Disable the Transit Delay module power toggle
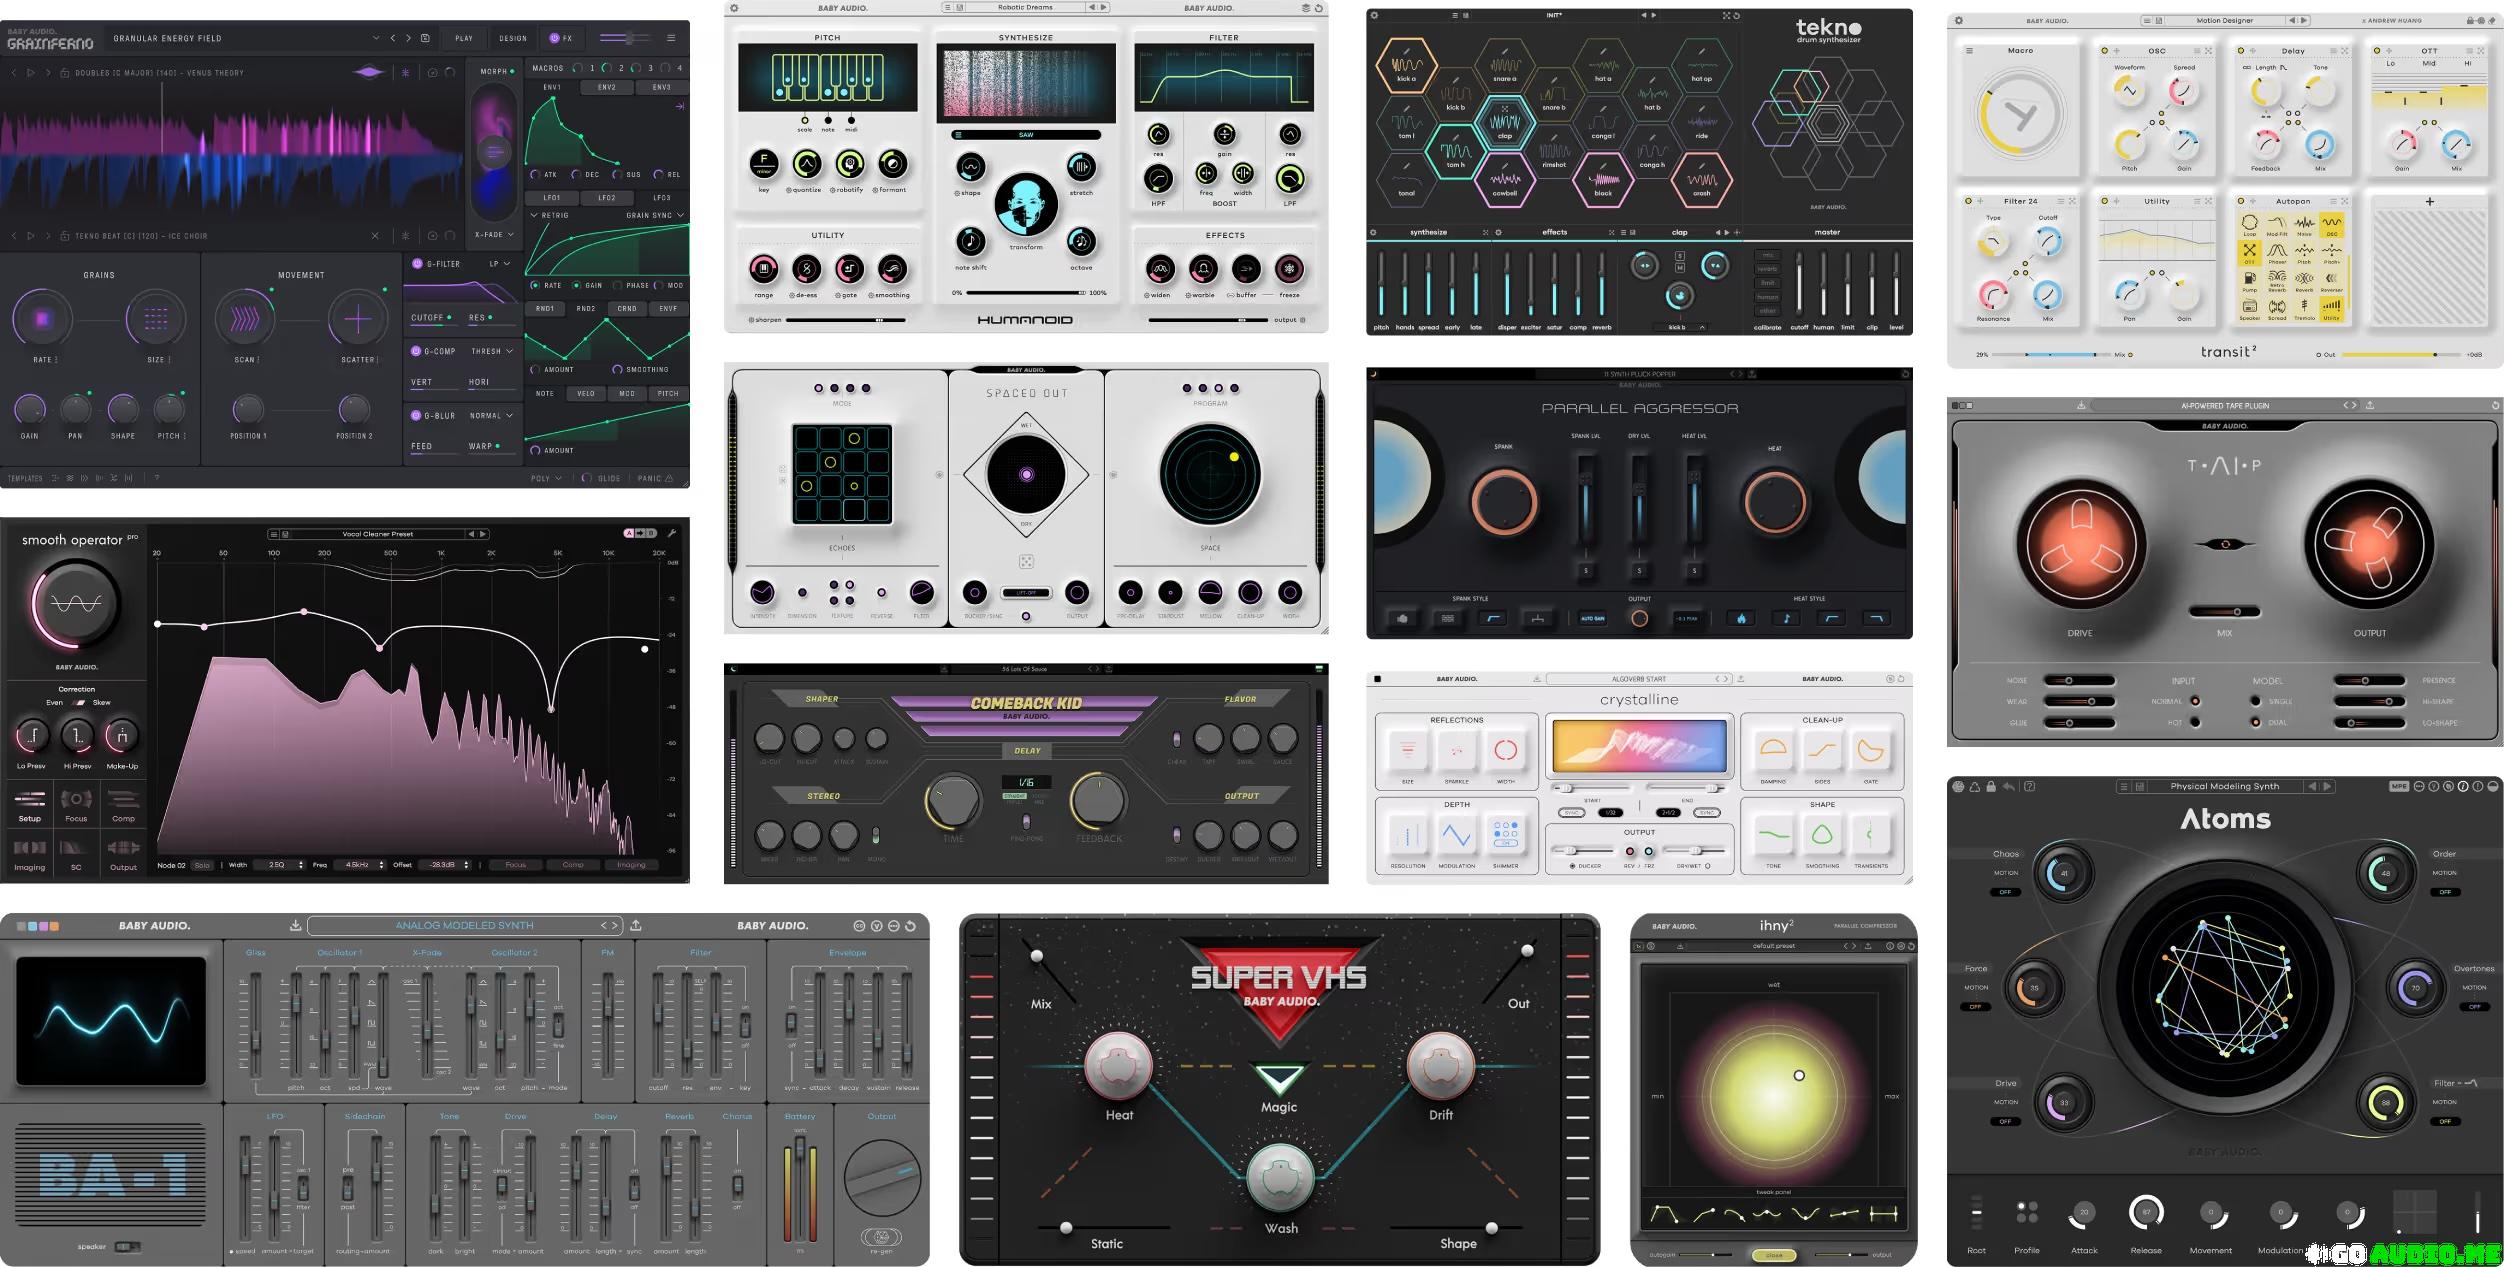Screen dimensions: 2504x1267 (2241, 50)
